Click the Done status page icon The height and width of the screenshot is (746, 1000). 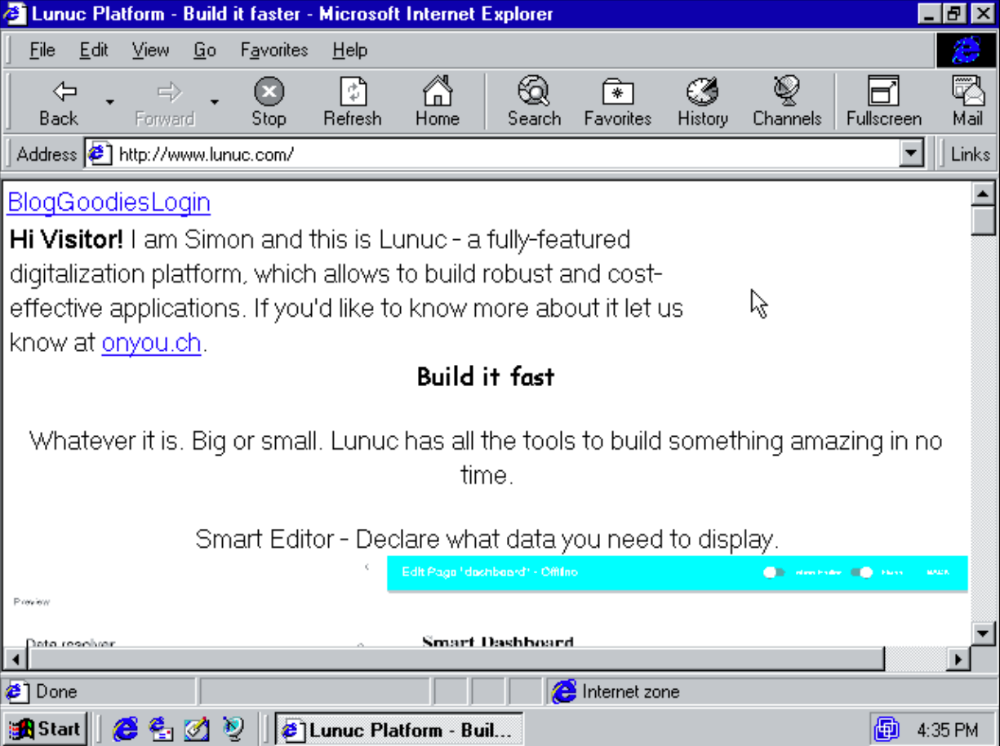[x=17, y=692]
